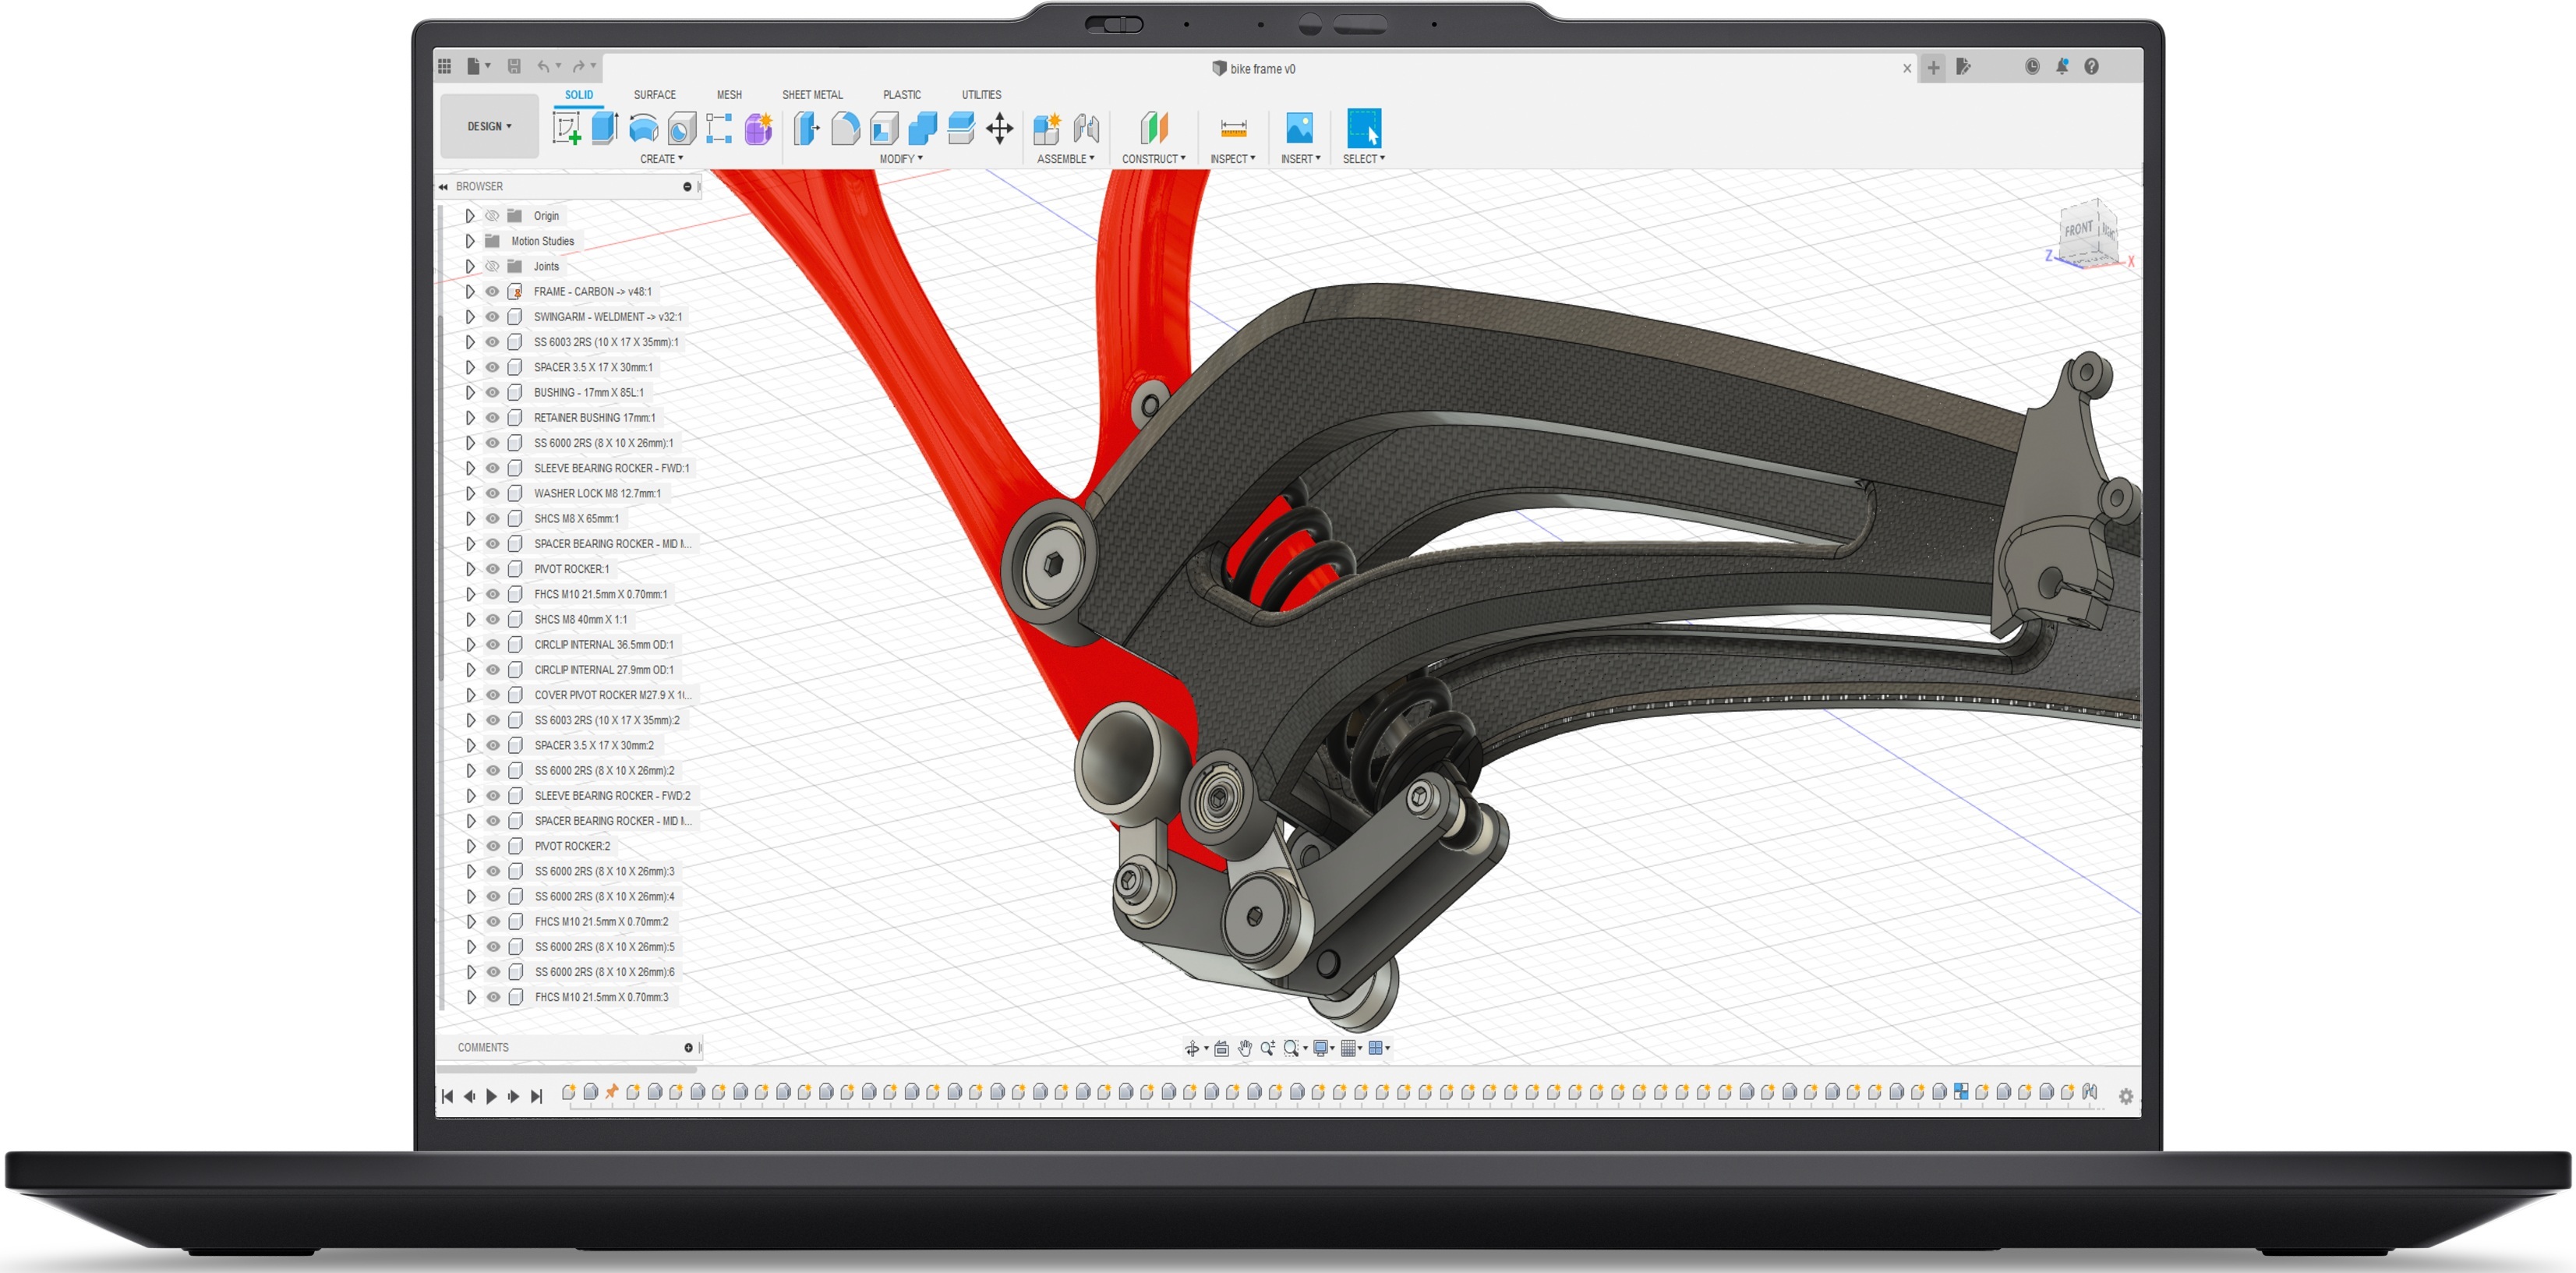Expand the SWINGARM - WELDMENT component

pos(469,317)
